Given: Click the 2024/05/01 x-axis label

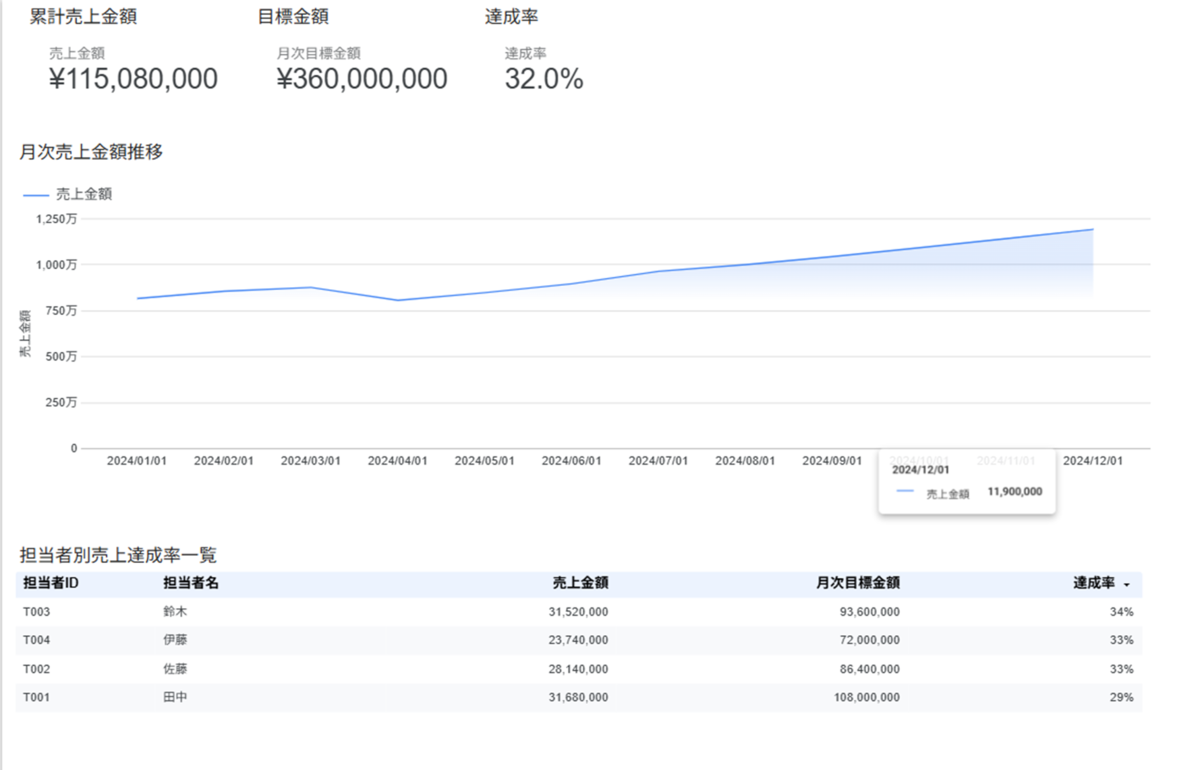Looking at the screenshot, I should pos(485,461).
